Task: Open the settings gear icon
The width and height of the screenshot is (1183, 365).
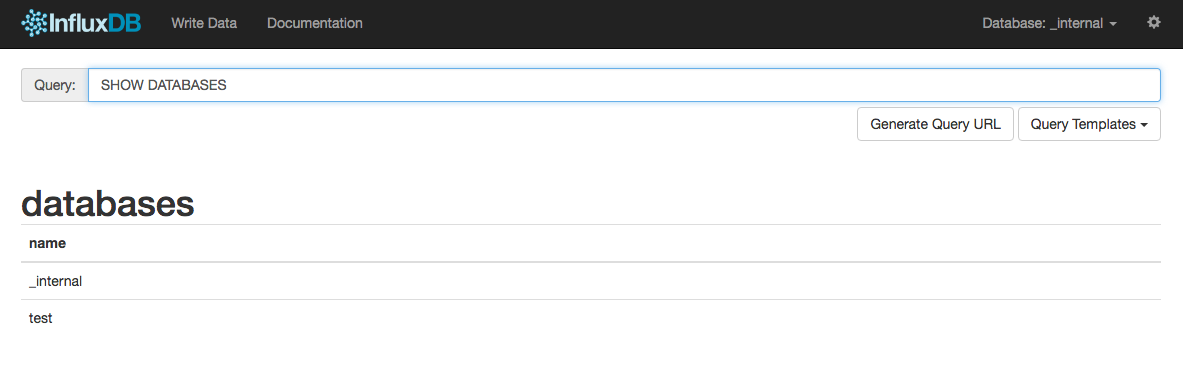Action: [x=1154, y=23]
